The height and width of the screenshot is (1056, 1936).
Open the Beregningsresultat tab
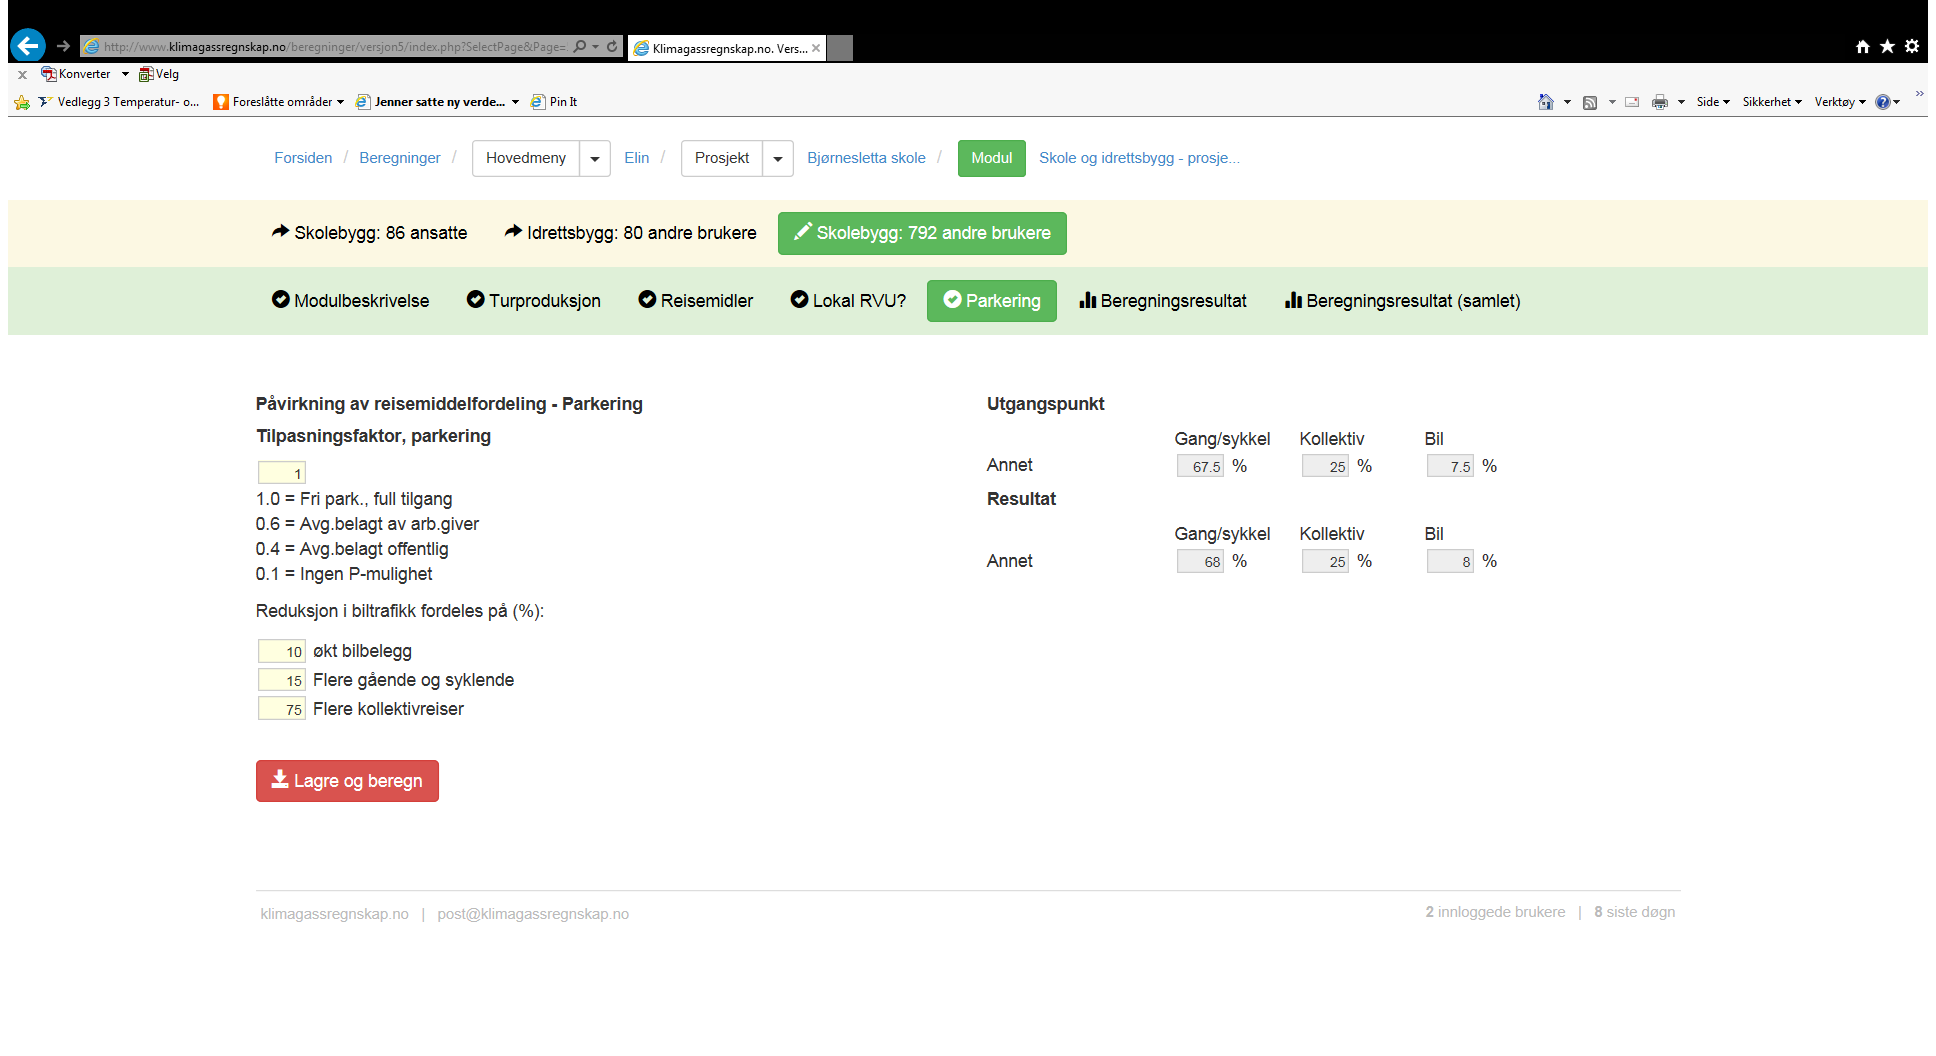pos(1163,301)
